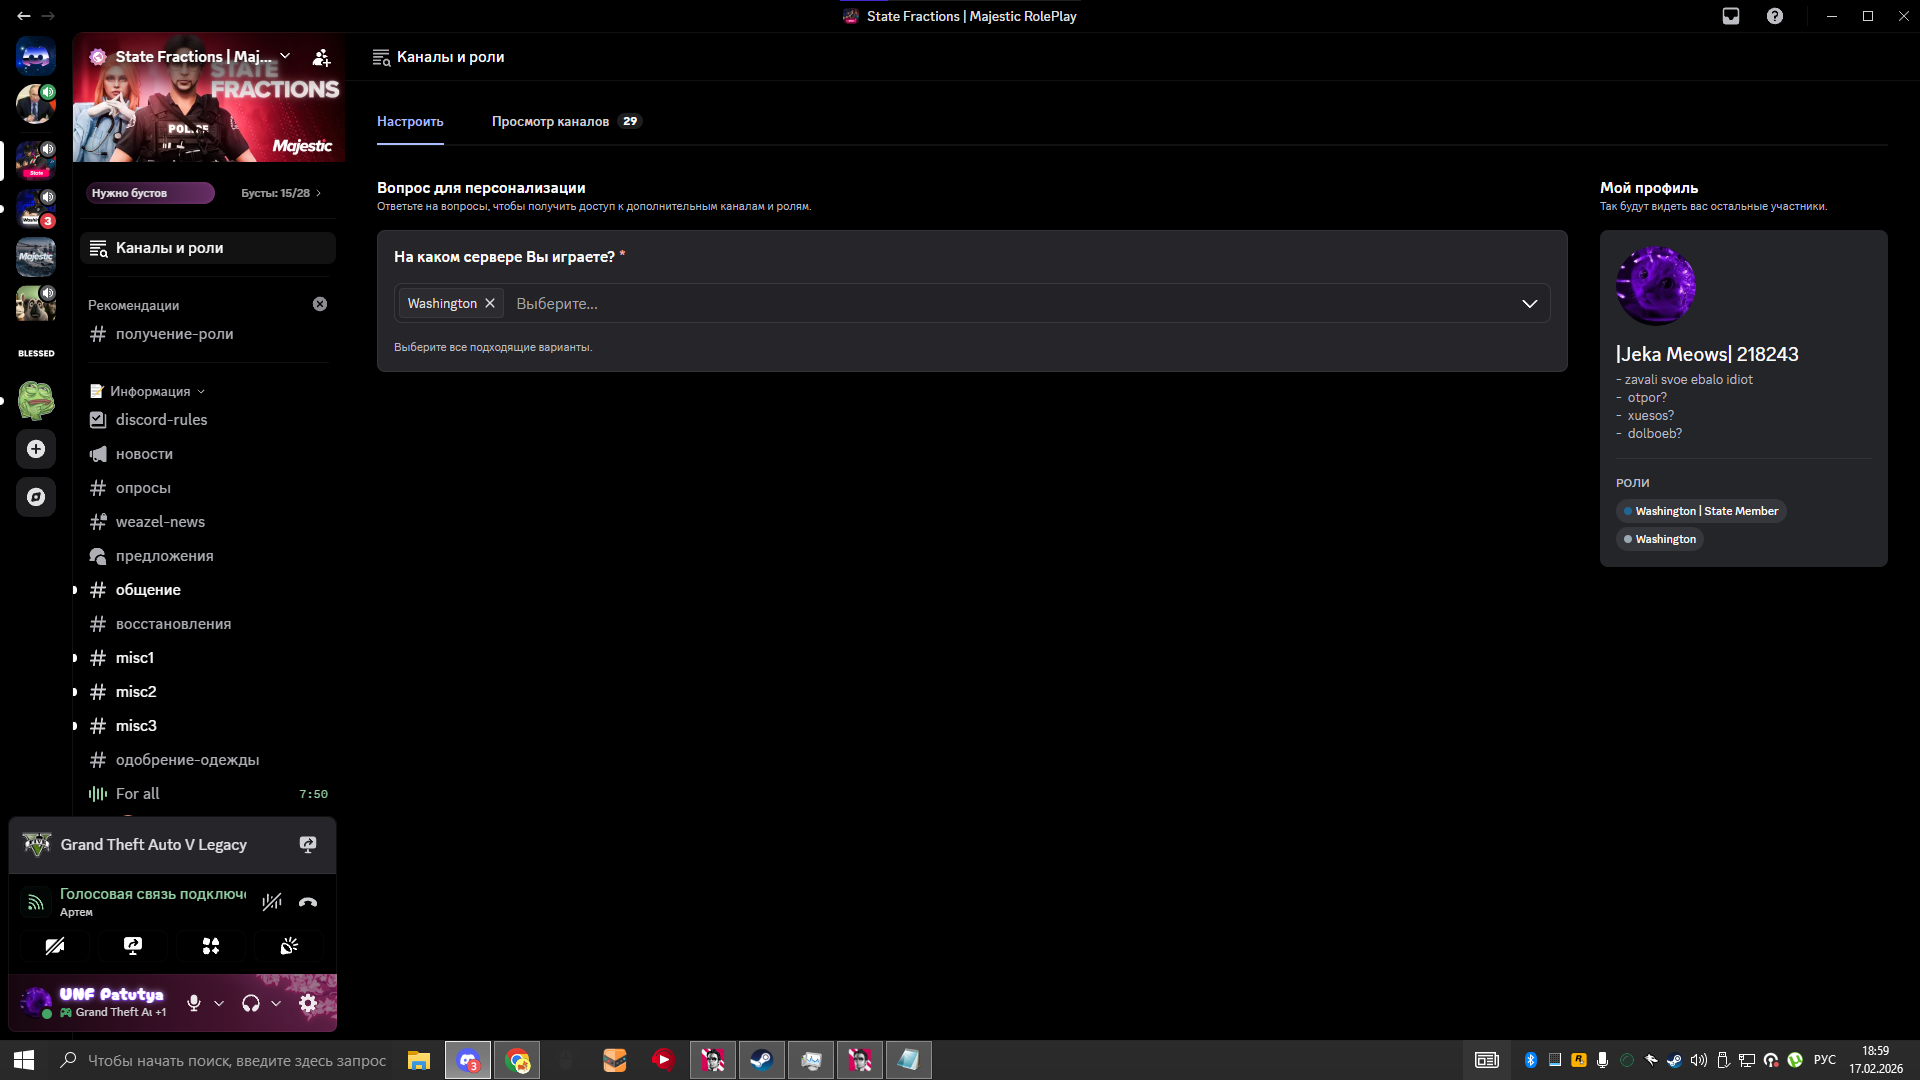Open the soundboard icon

pos(289,946)
